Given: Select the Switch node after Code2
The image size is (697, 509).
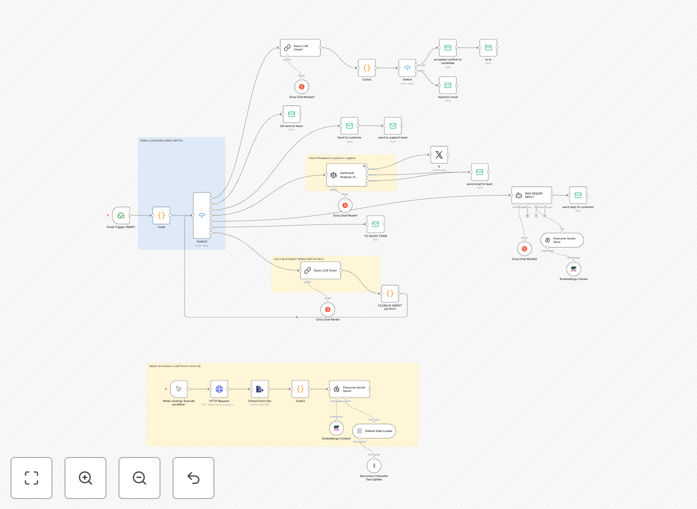Looking at the screenshot, I should point(407,68).
